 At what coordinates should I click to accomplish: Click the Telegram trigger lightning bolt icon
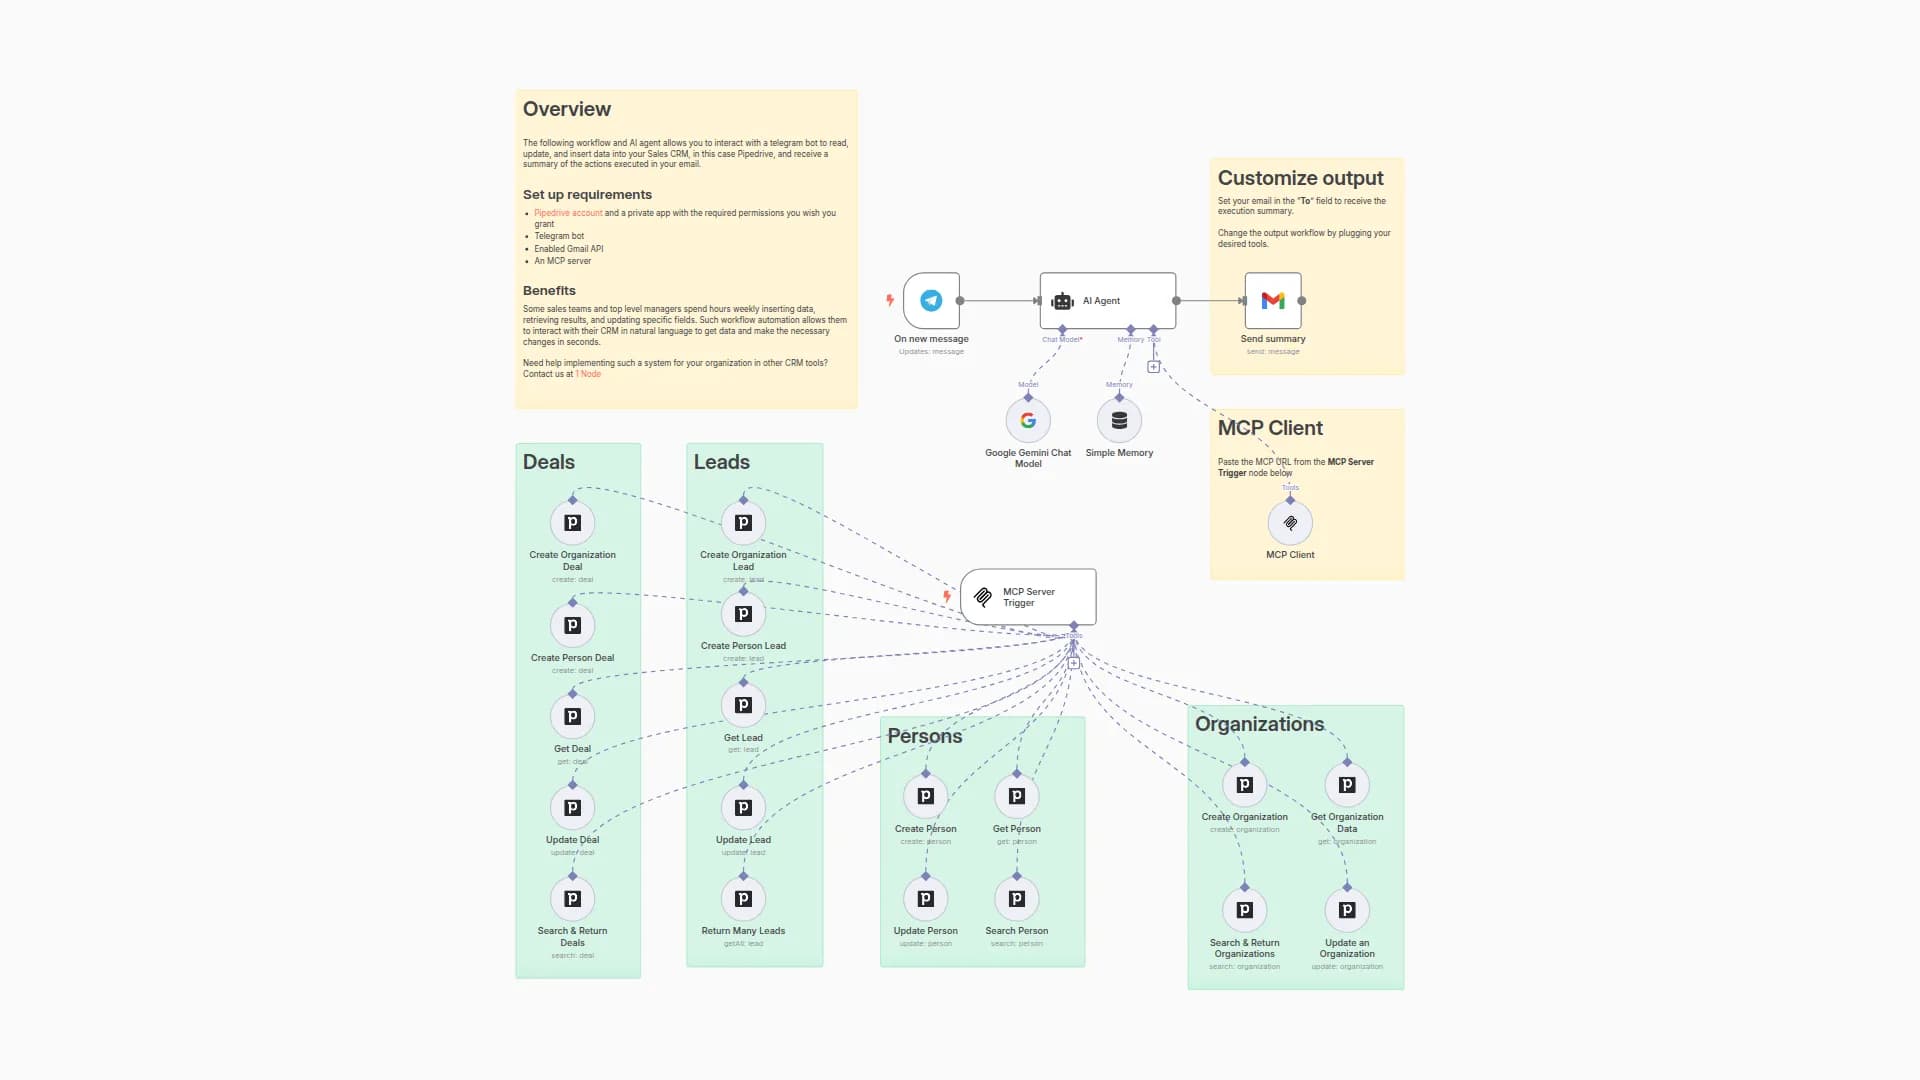889,300
